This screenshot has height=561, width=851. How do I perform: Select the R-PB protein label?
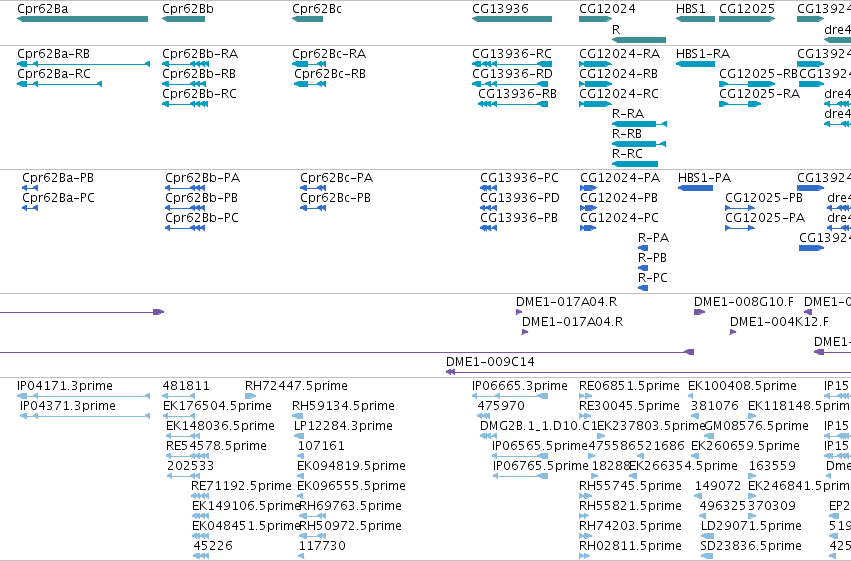pyautogui.click(x=652, y=258)
